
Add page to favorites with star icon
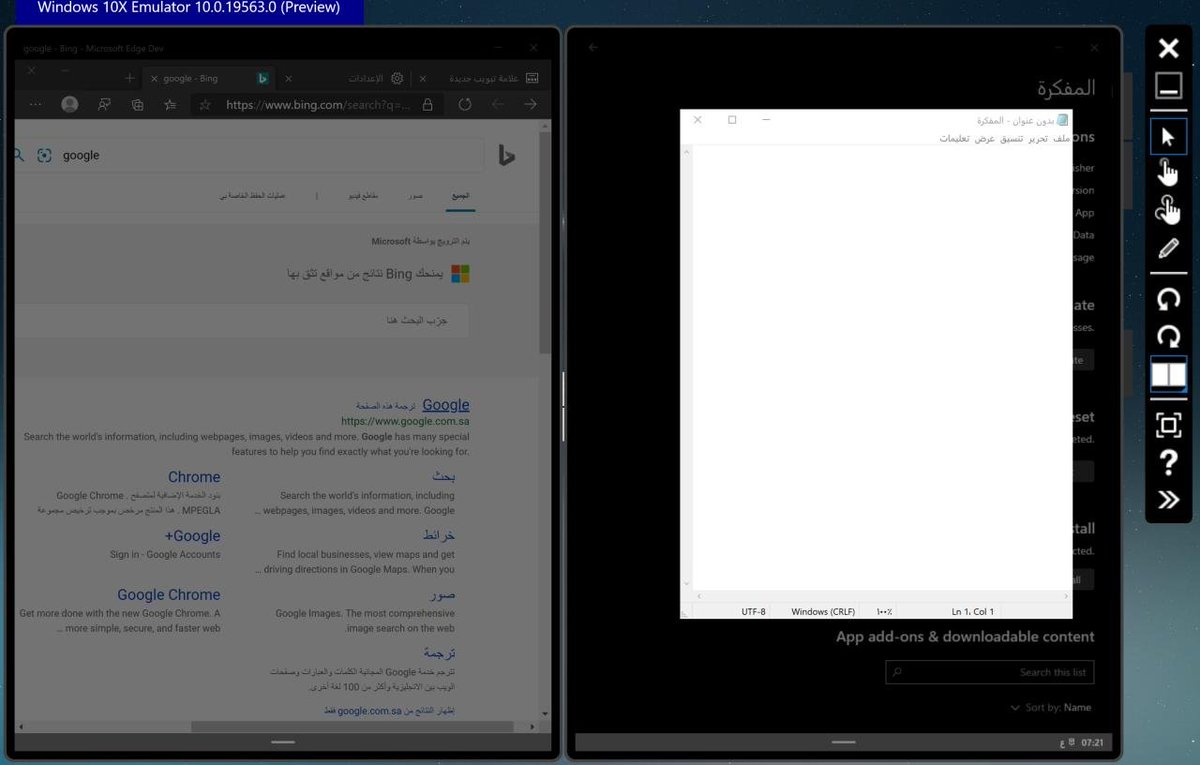click(x=204, y=104)
